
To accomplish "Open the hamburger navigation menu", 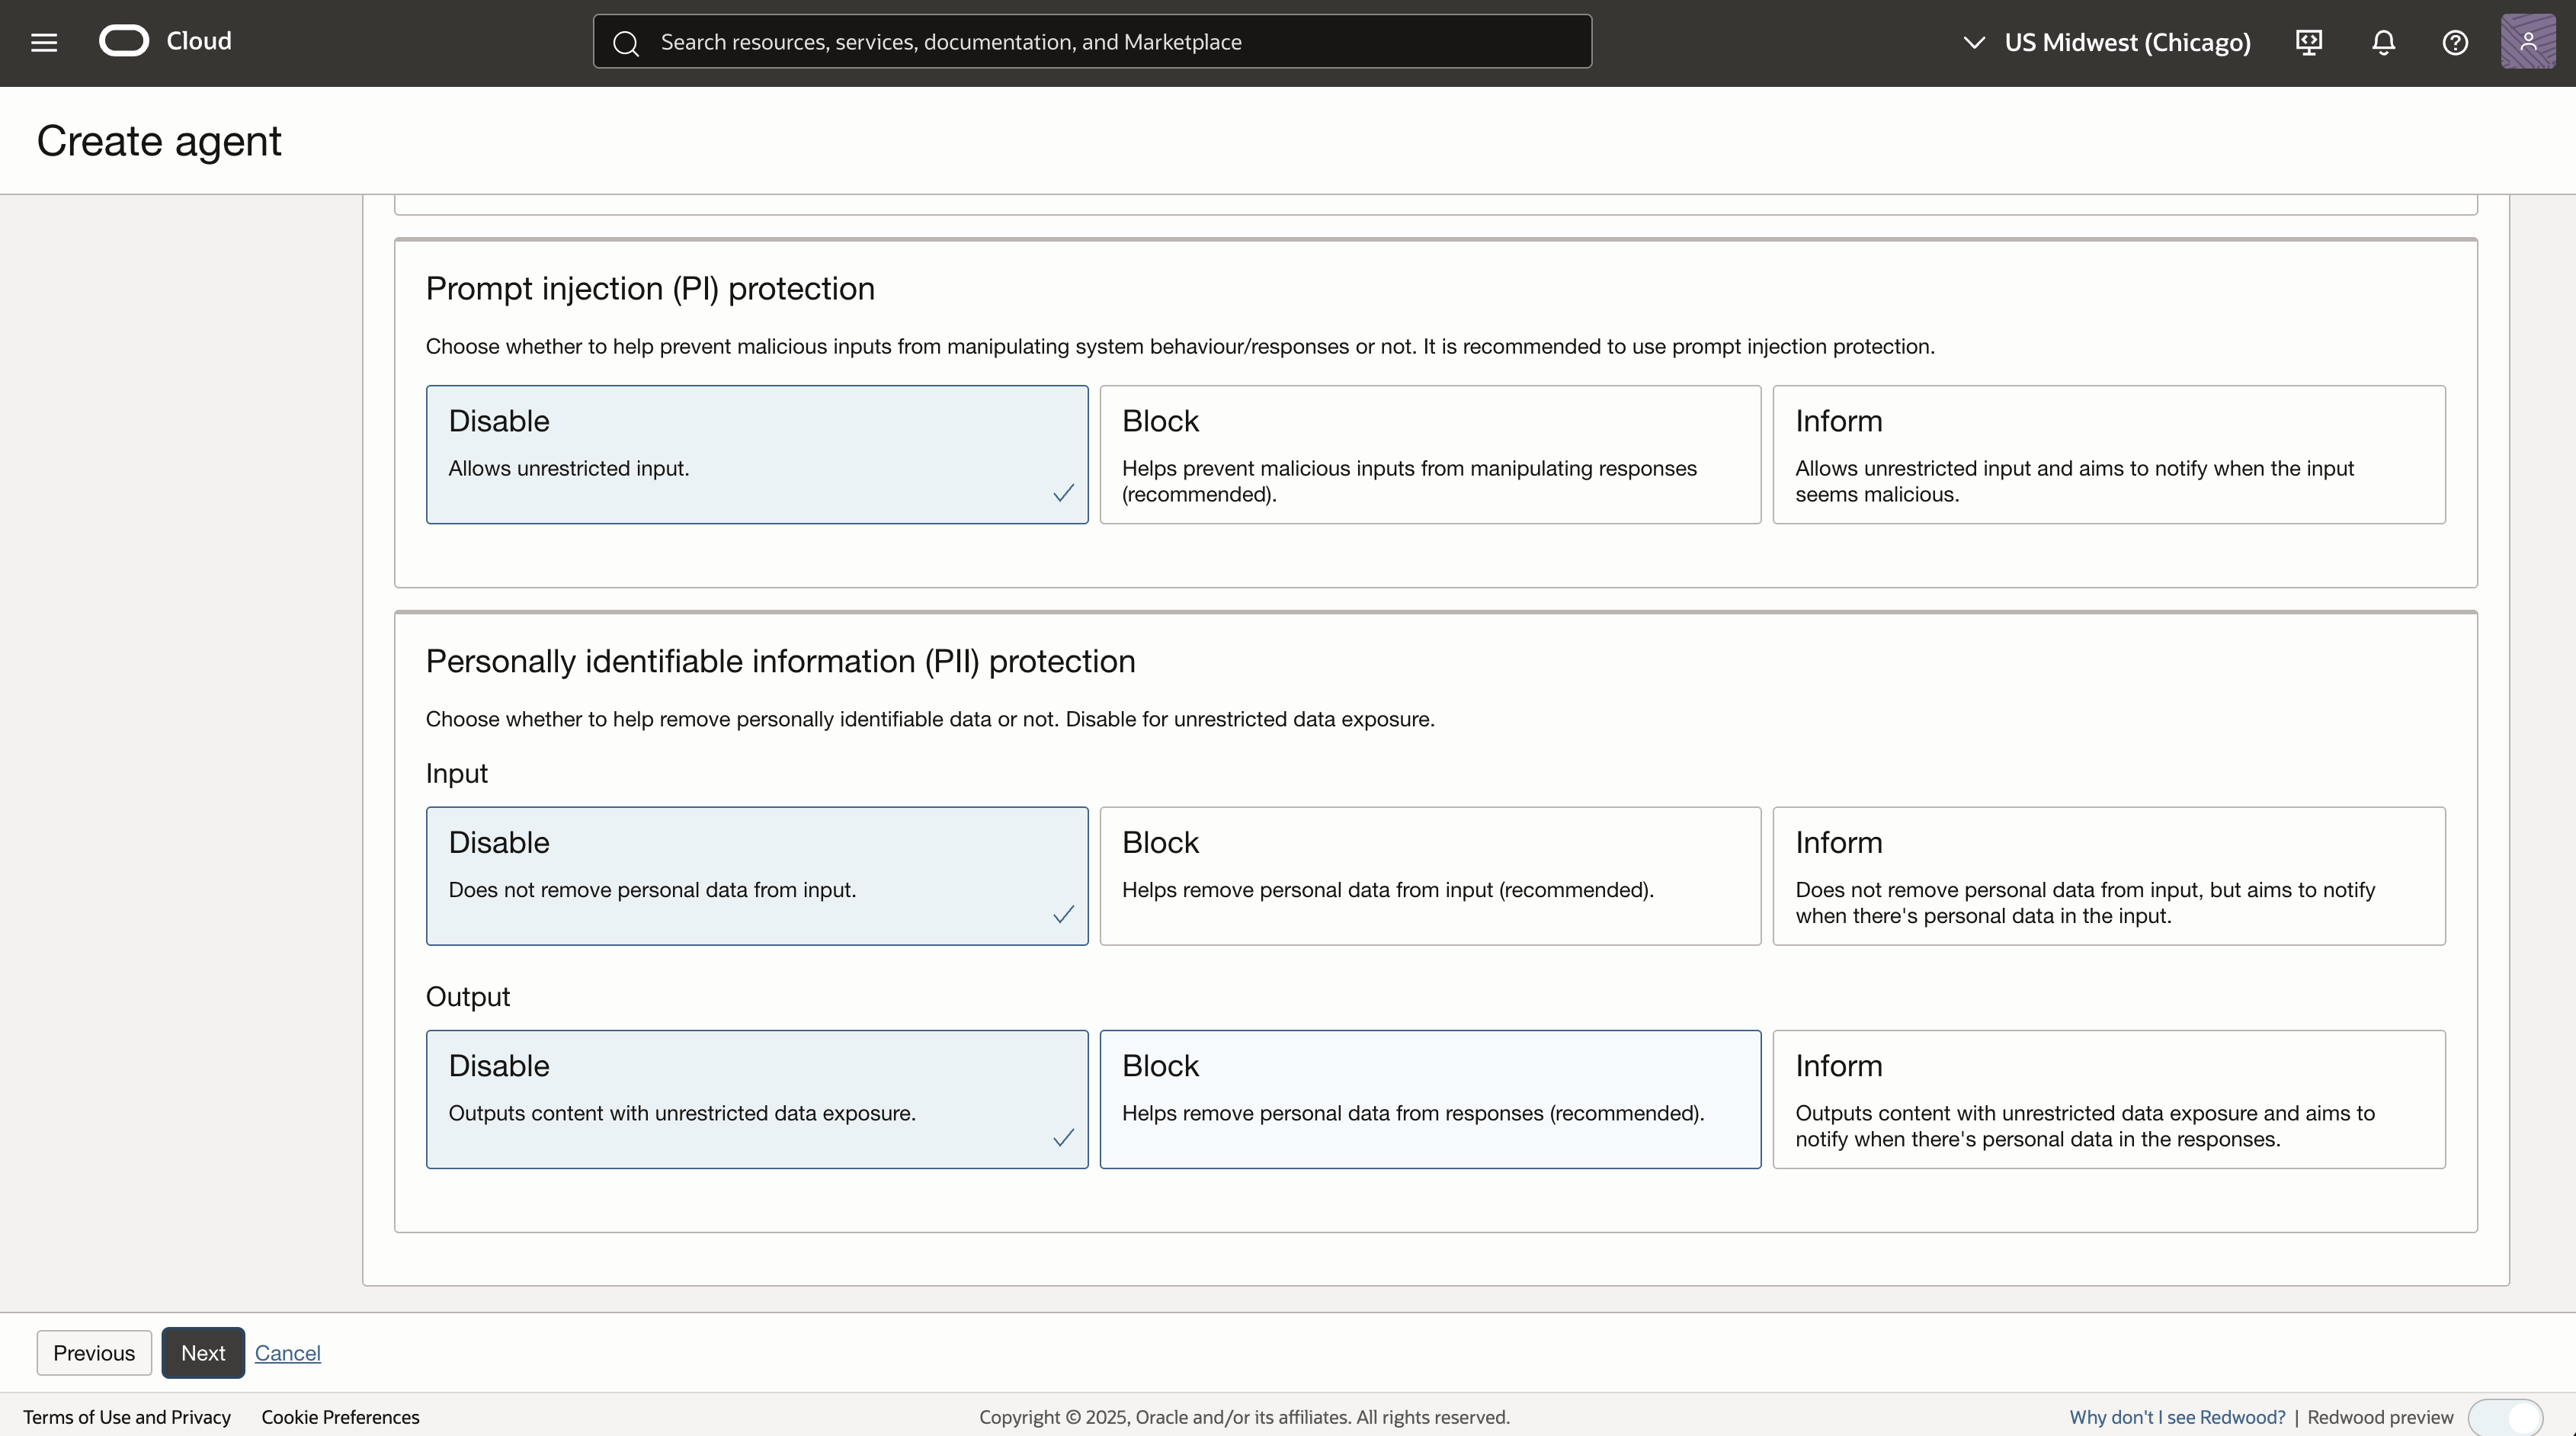I will click(x=44, y=42).
